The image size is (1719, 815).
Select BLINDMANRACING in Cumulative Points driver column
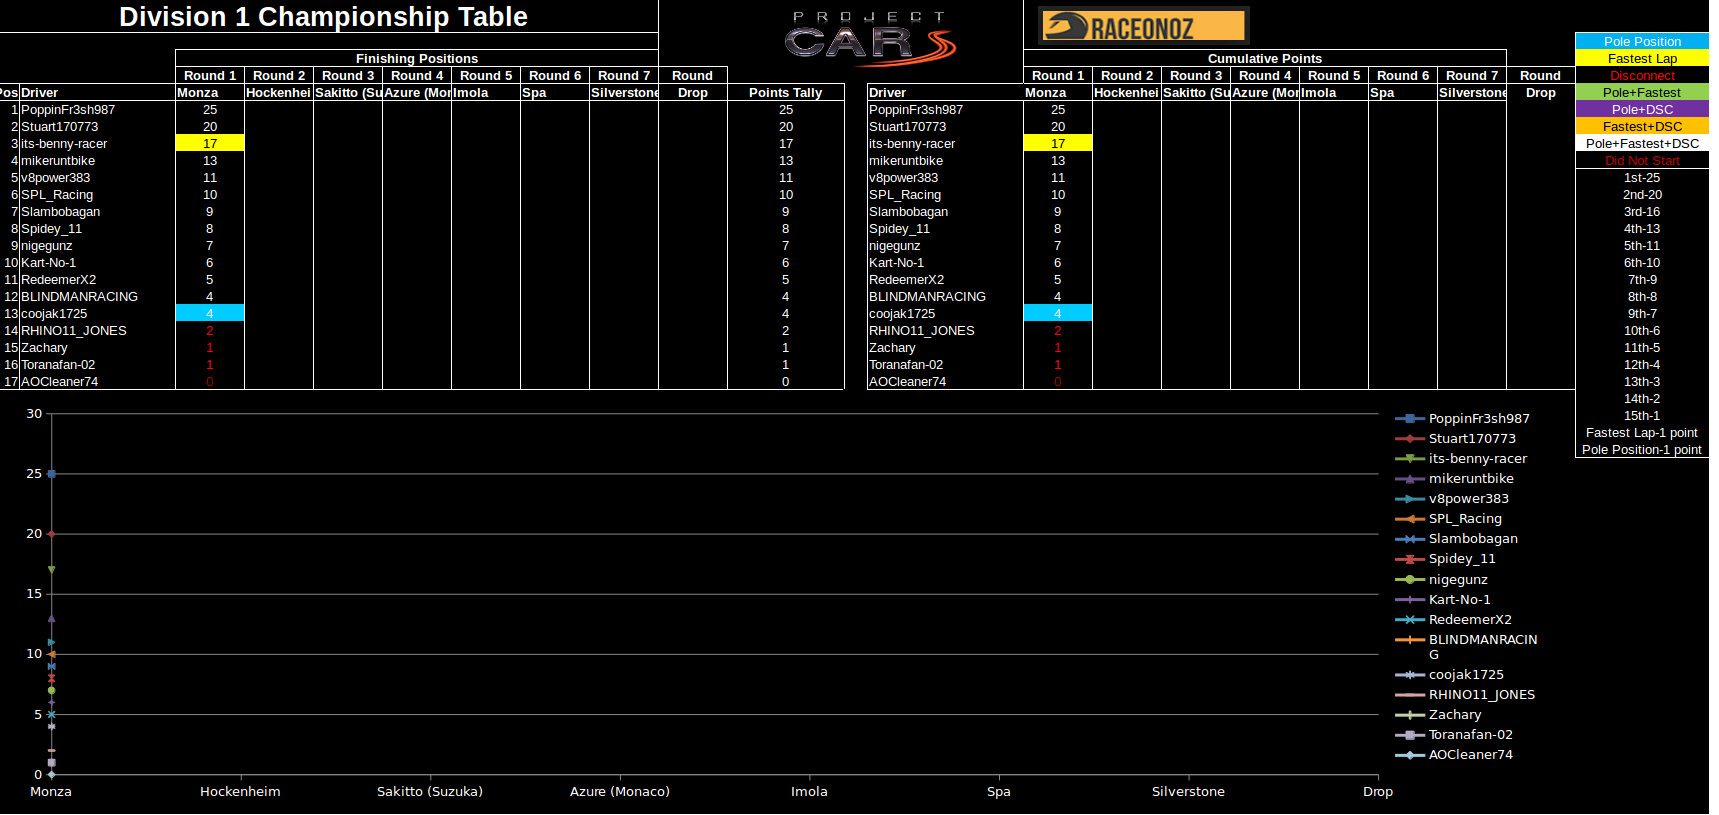(928, 296)
